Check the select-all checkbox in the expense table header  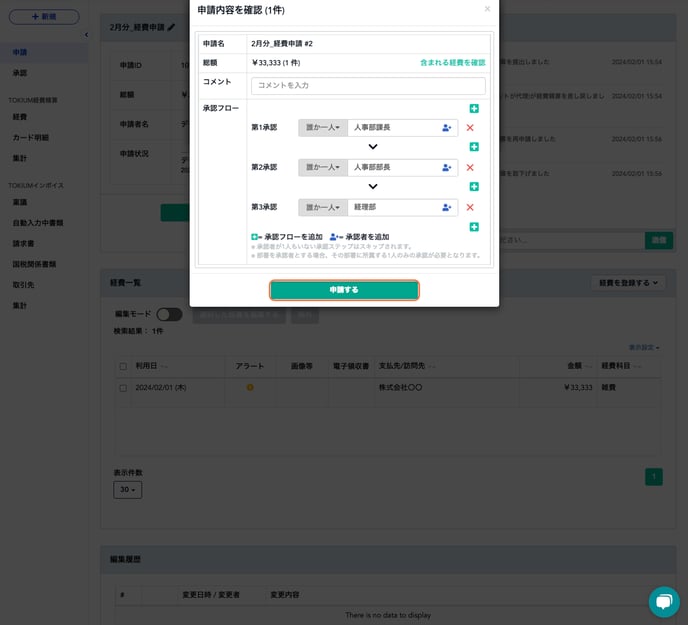point(123,366)
